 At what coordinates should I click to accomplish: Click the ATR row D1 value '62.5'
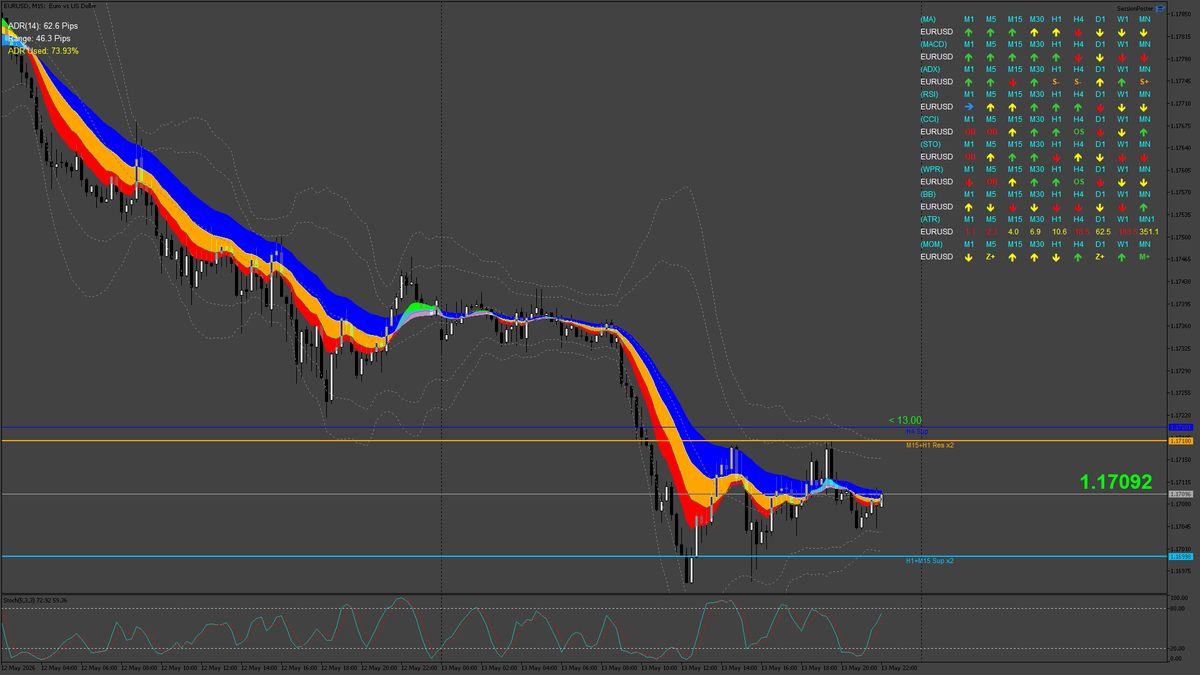coord(1103,231)
